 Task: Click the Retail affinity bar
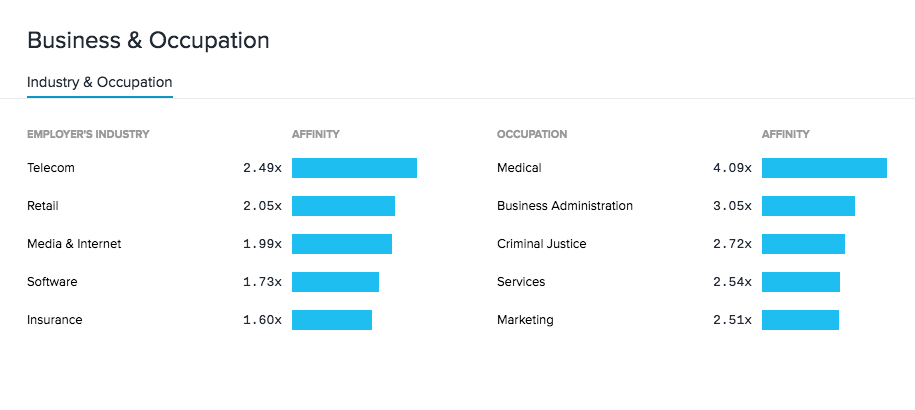tap(343, 206)
